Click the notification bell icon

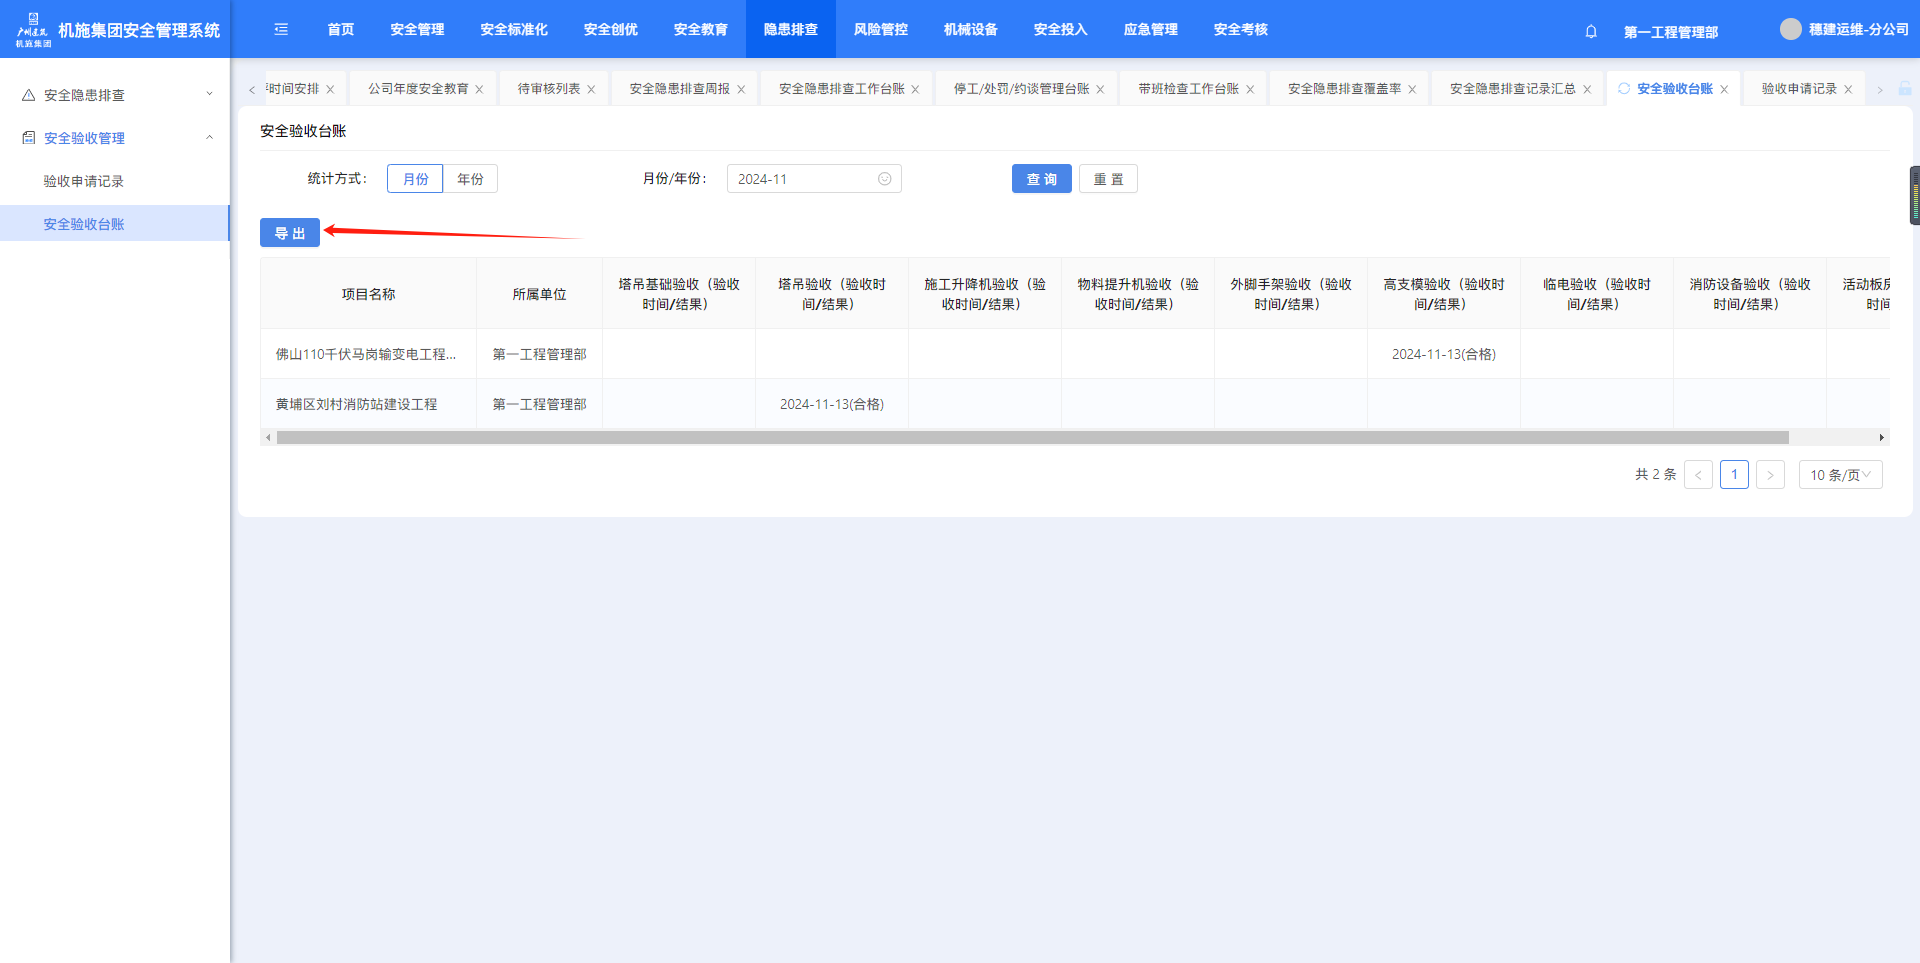[x=1591, y=31]
